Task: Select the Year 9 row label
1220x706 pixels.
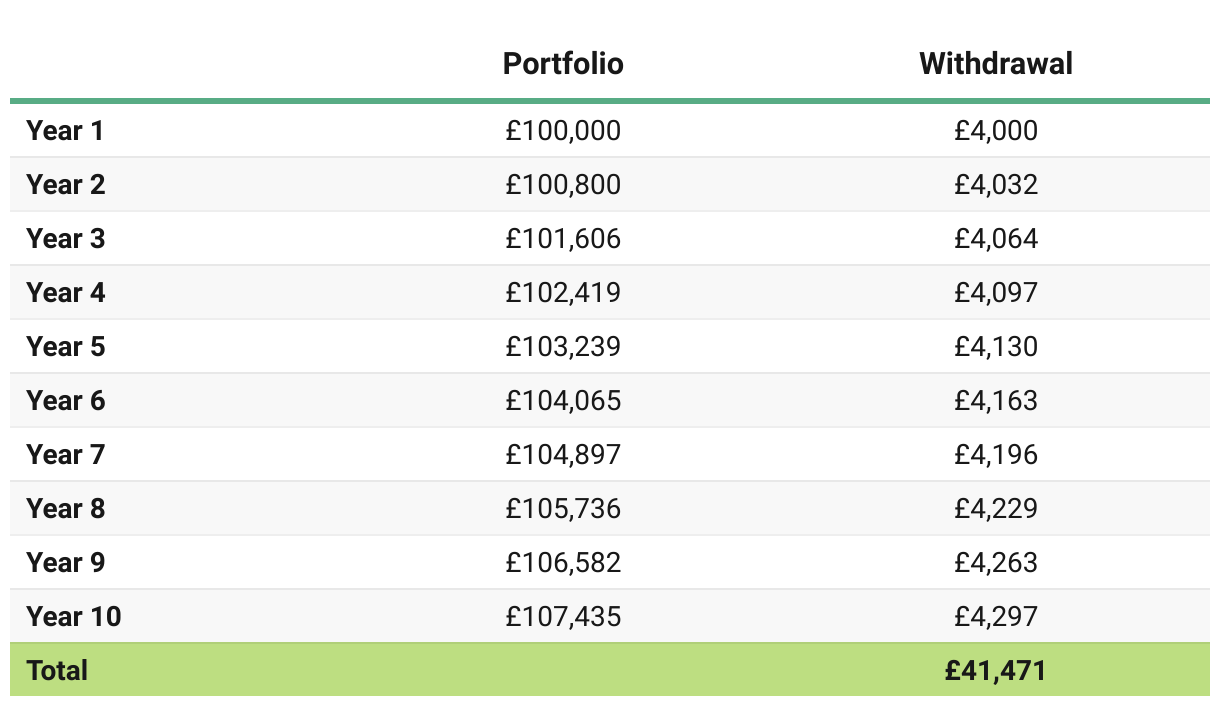Action: click(65, 563)
